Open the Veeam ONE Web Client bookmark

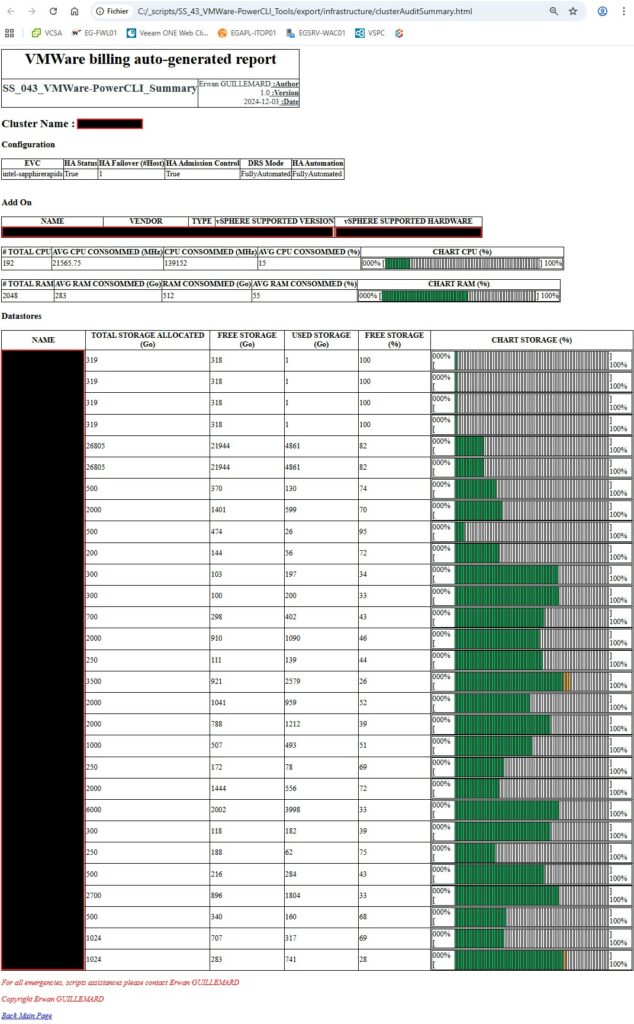pyautogui.click(x=166, y=32)
